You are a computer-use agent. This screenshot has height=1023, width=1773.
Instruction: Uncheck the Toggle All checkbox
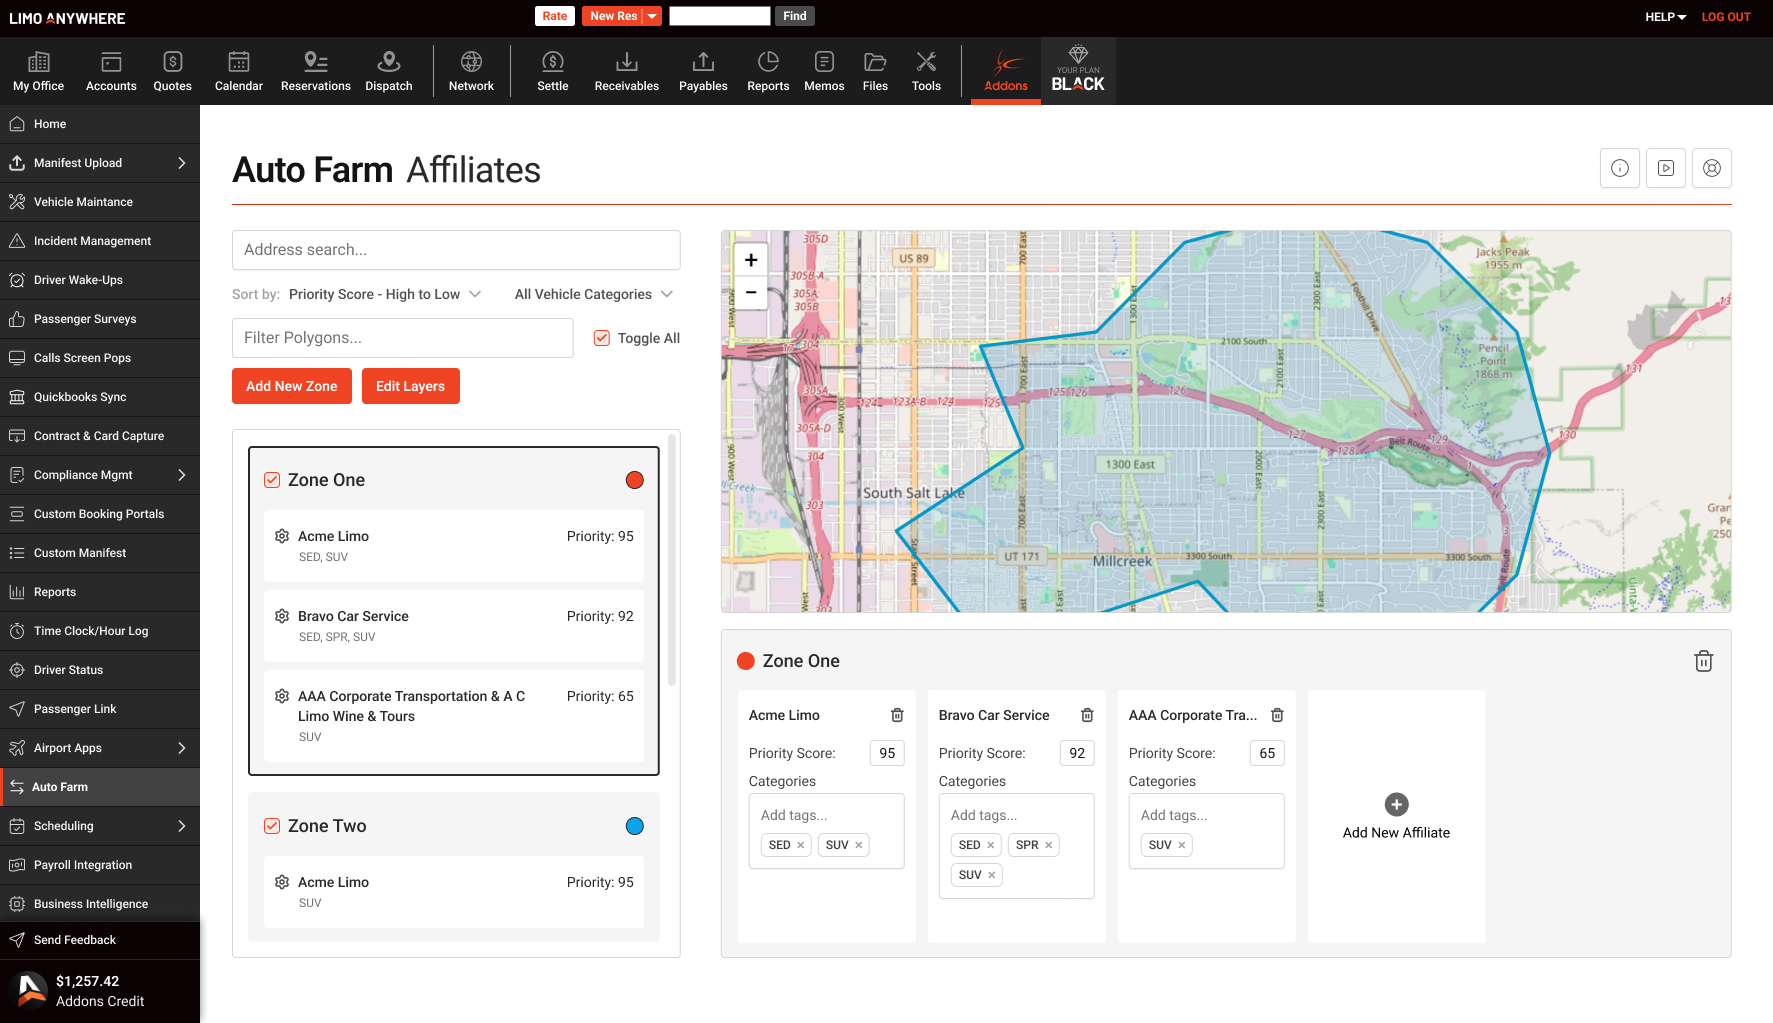click(602, 338)
